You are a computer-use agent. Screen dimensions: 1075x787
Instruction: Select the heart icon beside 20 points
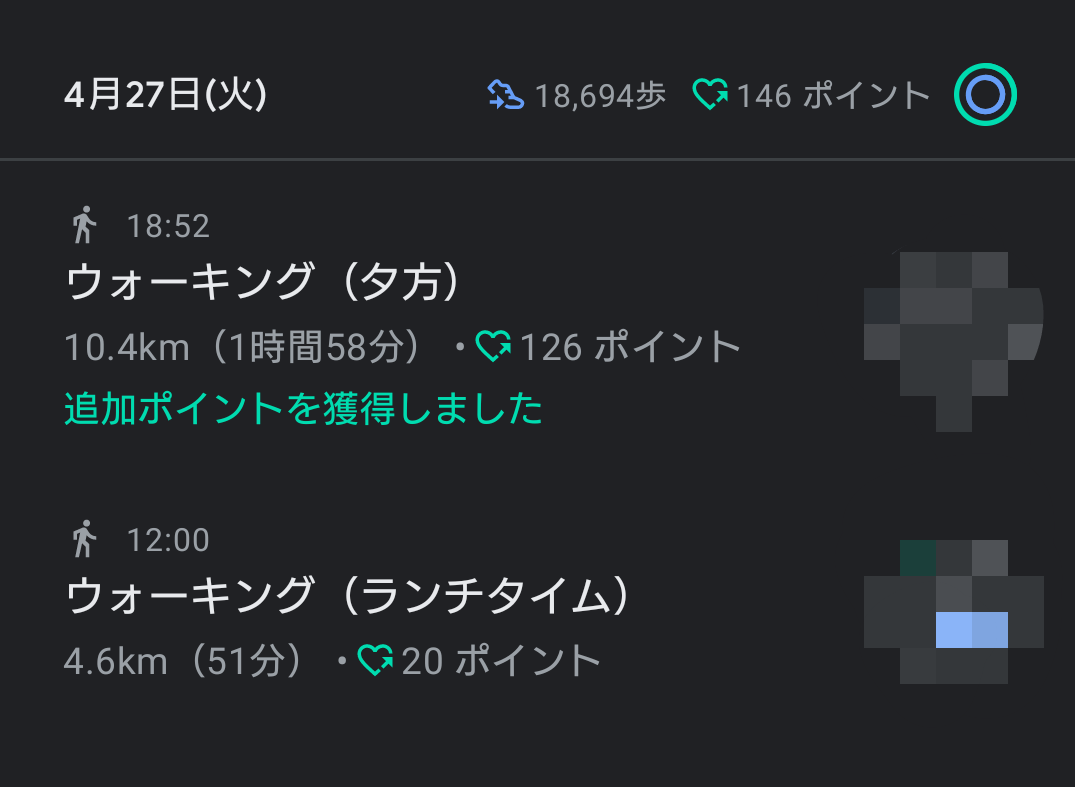tap(375, 660)
